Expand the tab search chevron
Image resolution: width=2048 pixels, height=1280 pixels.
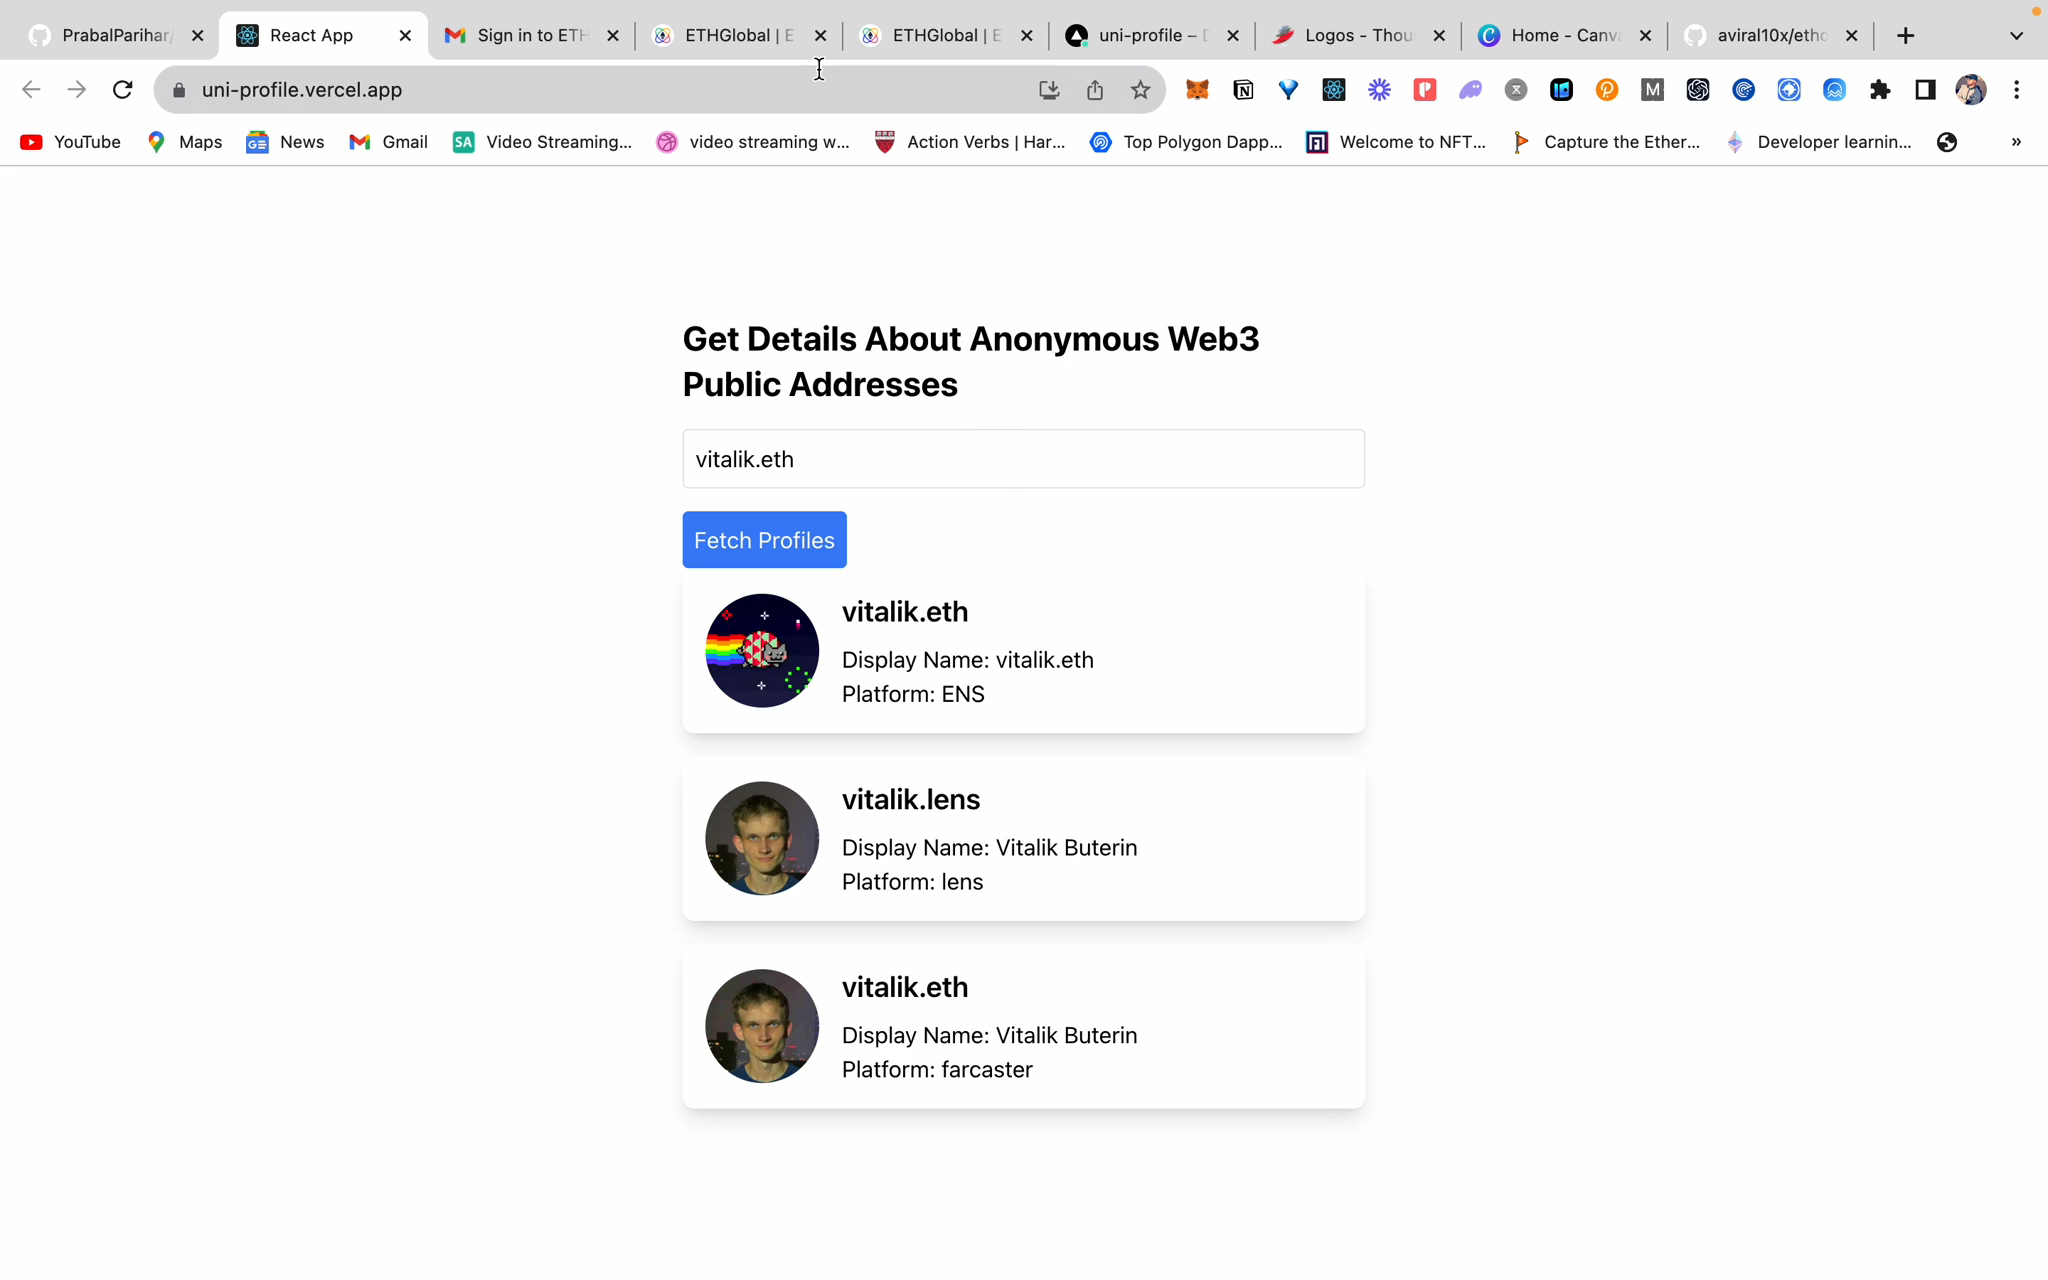(x=2016, y=36)
